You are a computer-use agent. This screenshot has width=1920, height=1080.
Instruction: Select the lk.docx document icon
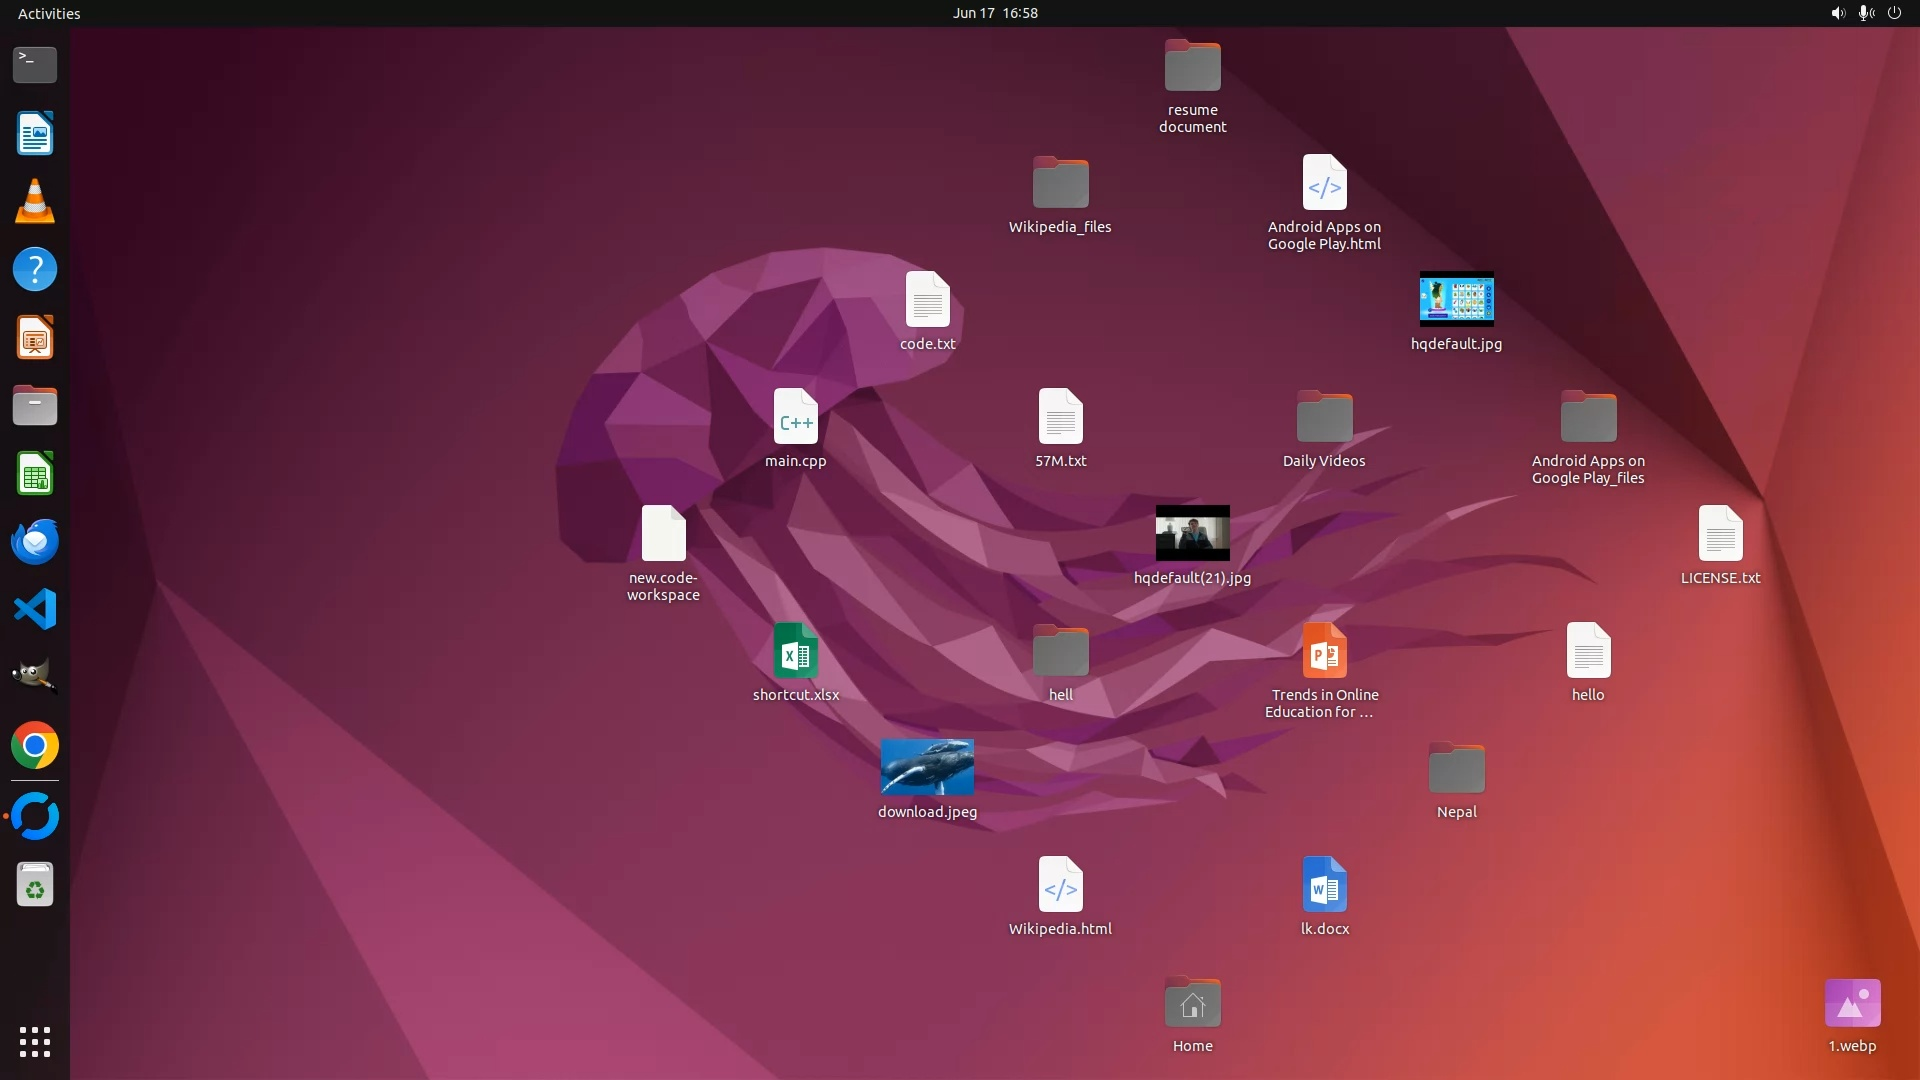[x=1324, y=885]
